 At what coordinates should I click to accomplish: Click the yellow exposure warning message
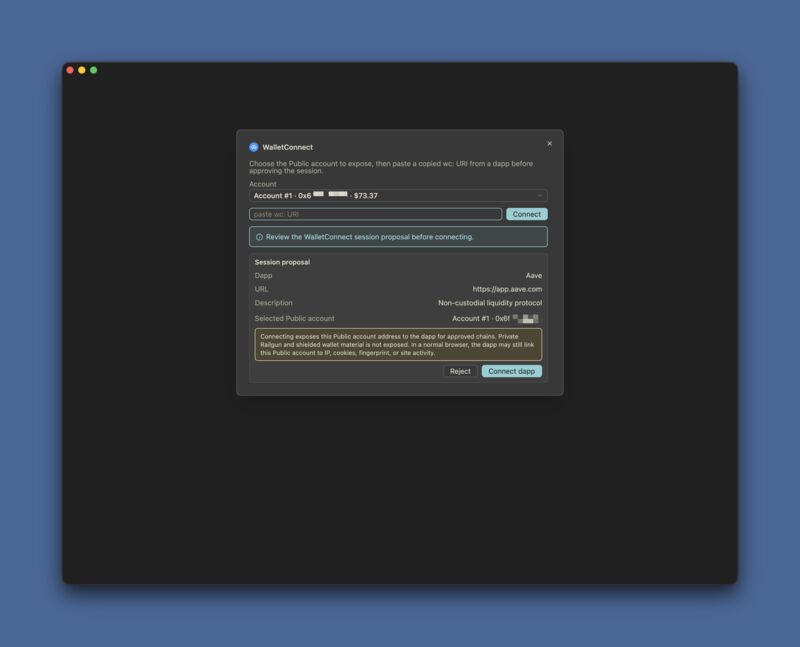[398, 344]
